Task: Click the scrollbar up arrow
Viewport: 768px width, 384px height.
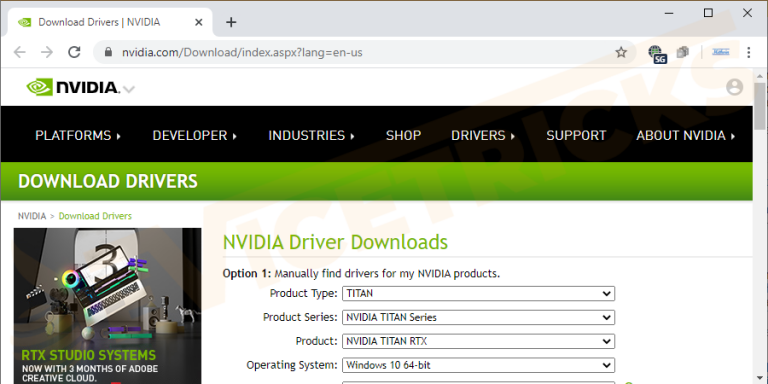Action: 760,76
